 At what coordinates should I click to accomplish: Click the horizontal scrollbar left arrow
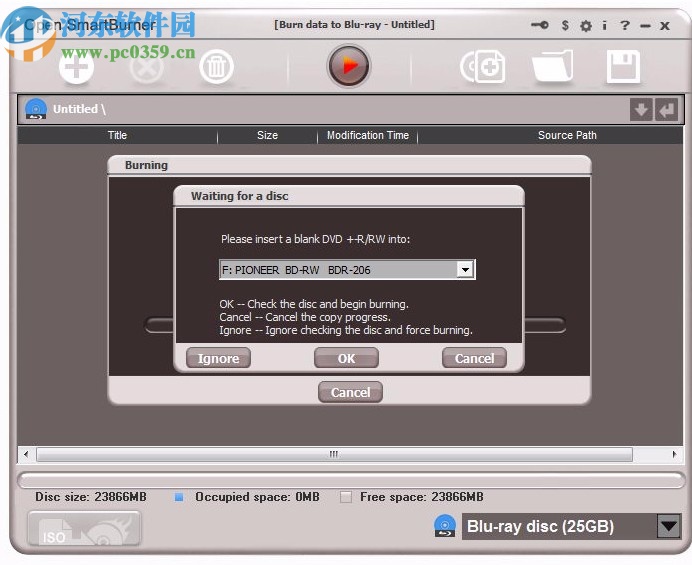(26, 454)
